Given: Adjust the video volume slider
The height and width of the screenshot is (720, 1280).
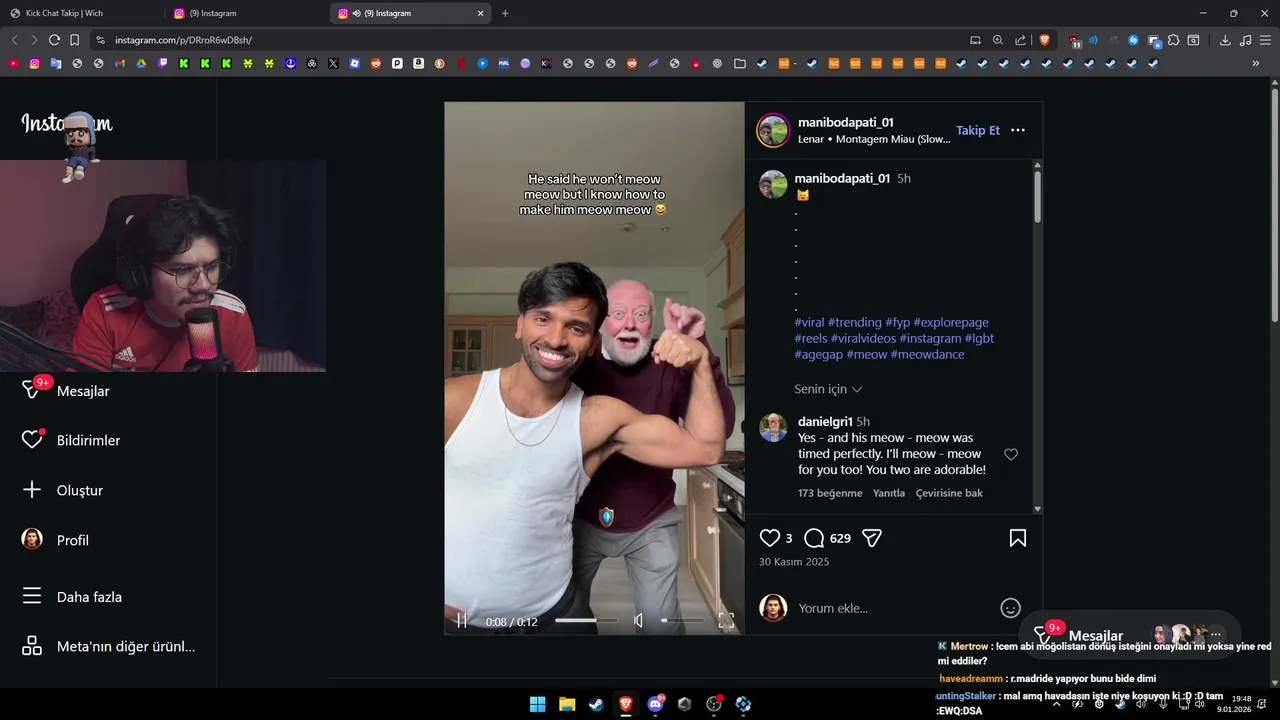Looking at the screenshot, I should click(x=683, y=621).
